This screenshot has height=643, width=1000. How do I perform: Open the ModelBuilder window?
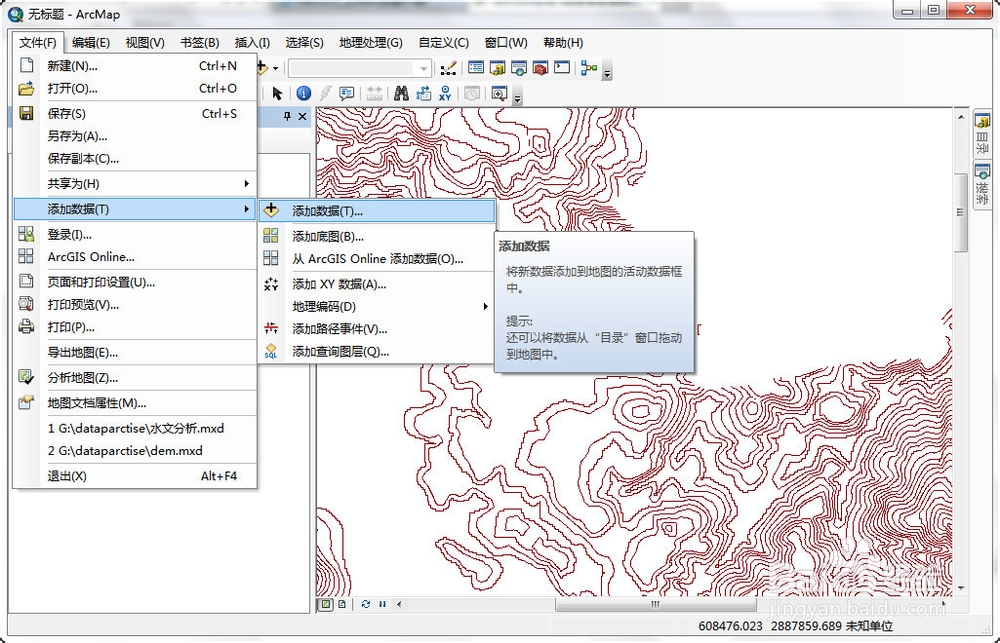click(x=589, y=68)
